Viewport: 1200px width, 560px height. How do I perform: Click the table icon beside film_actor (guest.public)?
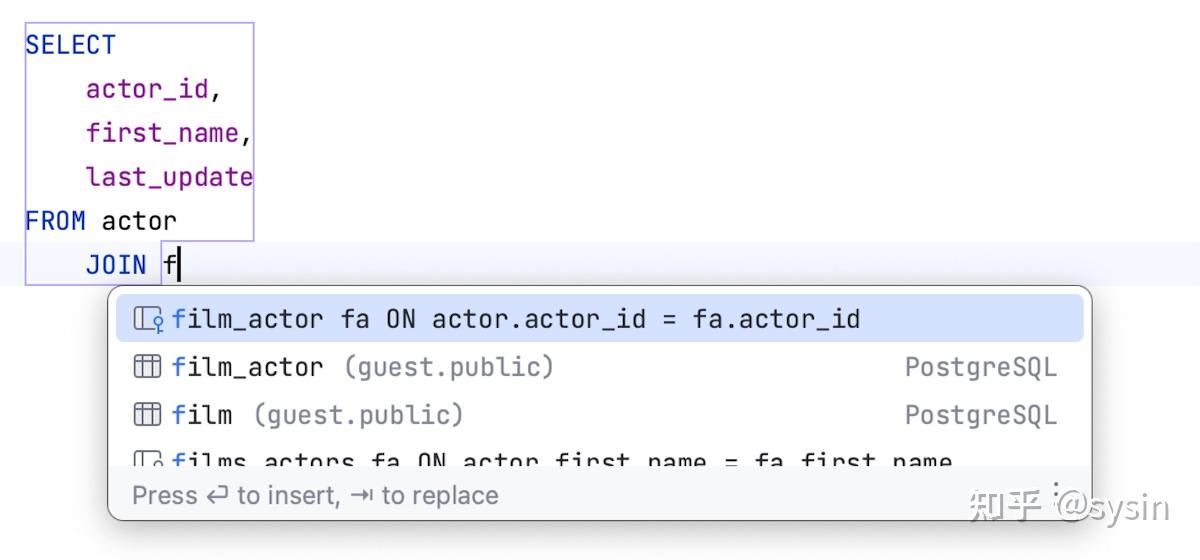[x=147, y=367]
